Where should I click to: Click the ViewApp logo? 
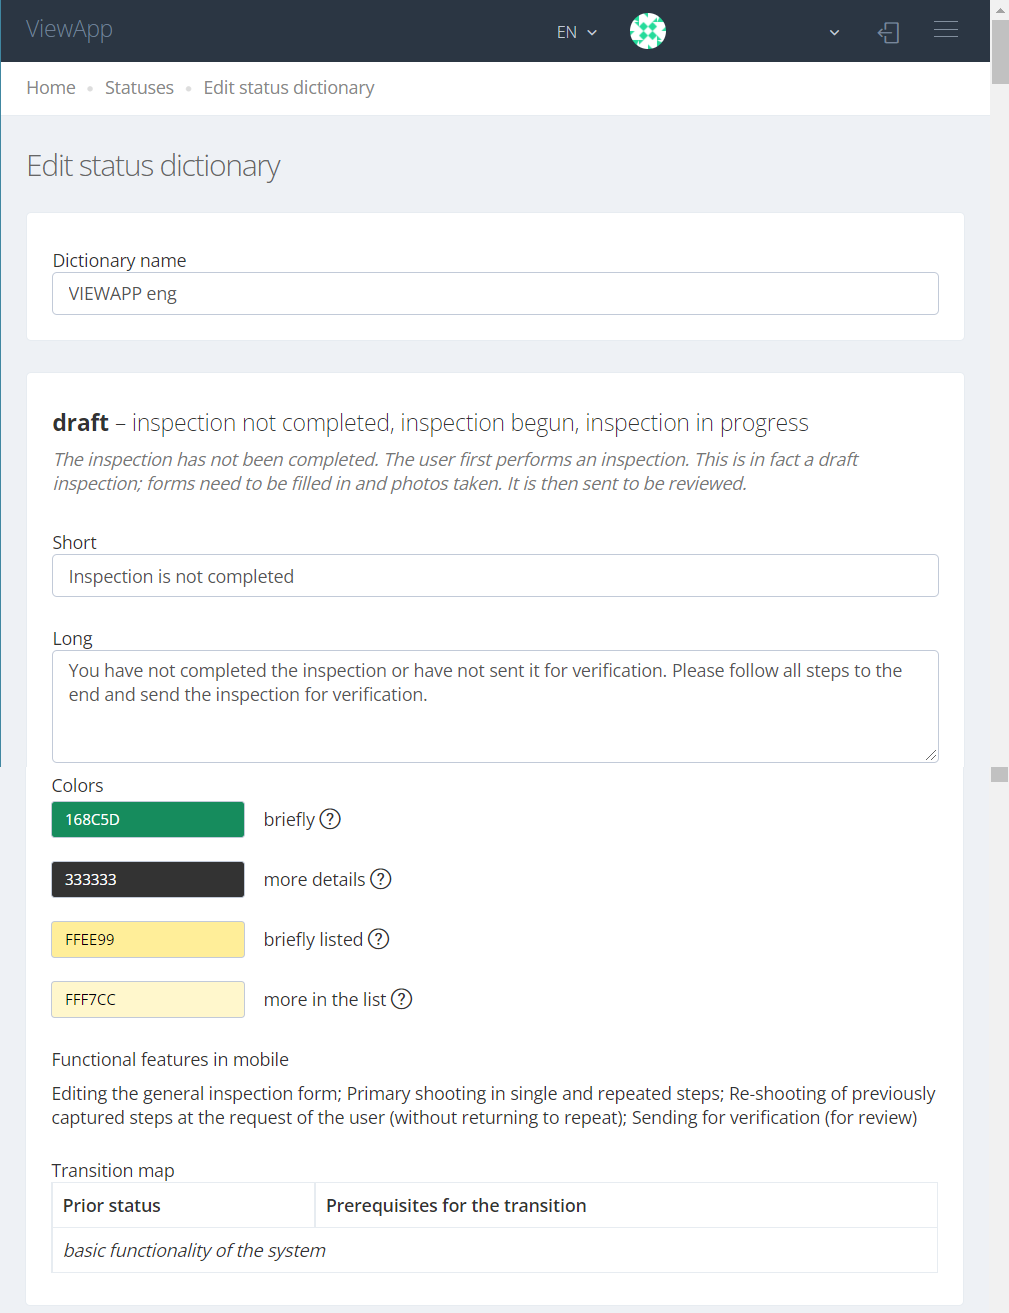pyautogui.click(x=69, y=29)
